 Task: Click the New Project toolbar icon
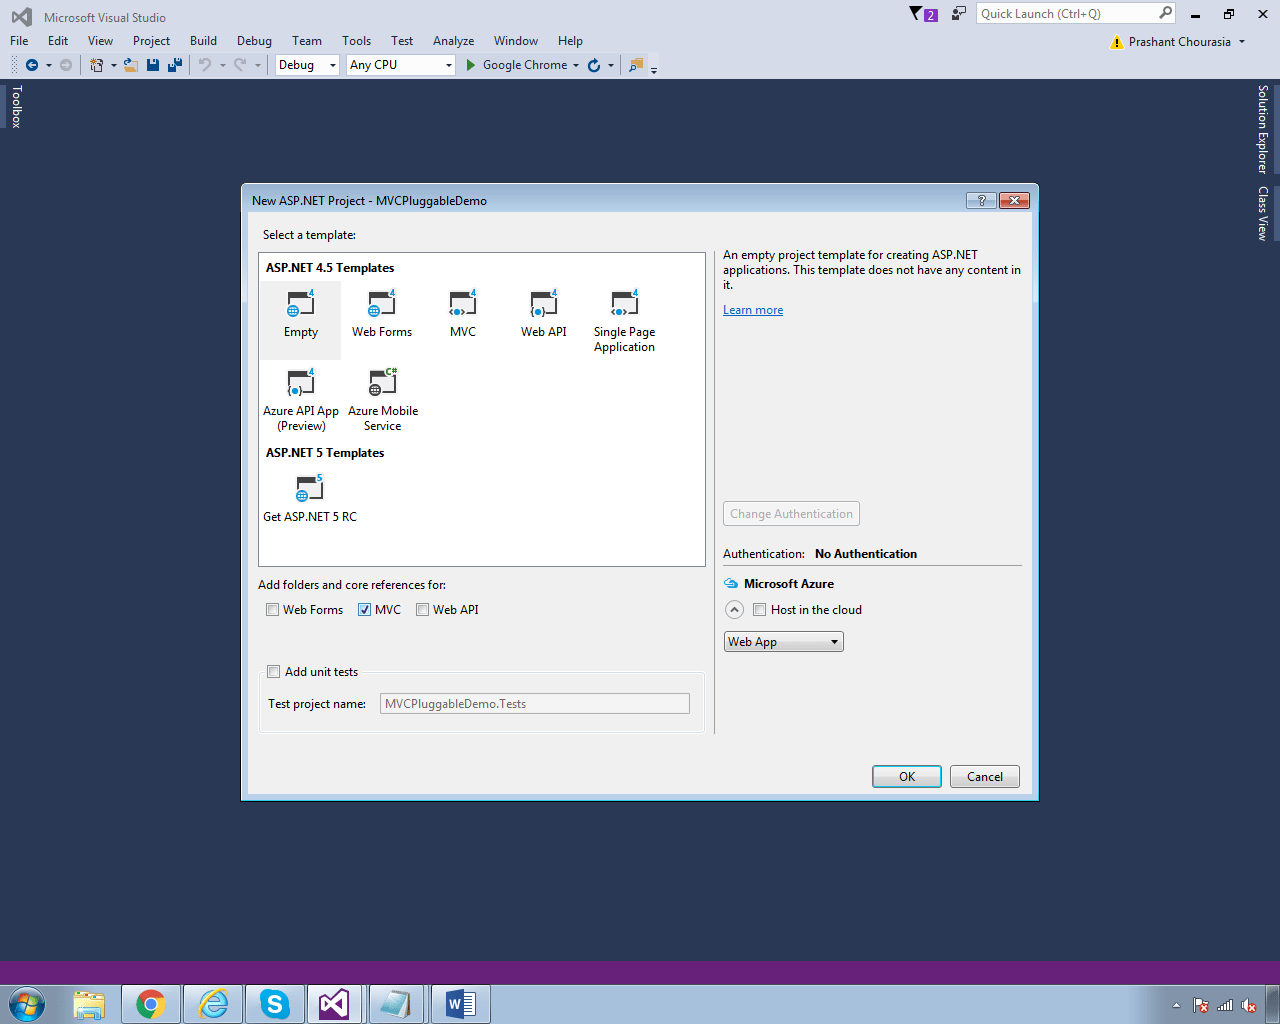pyautogui.click(x=97, y=65)
